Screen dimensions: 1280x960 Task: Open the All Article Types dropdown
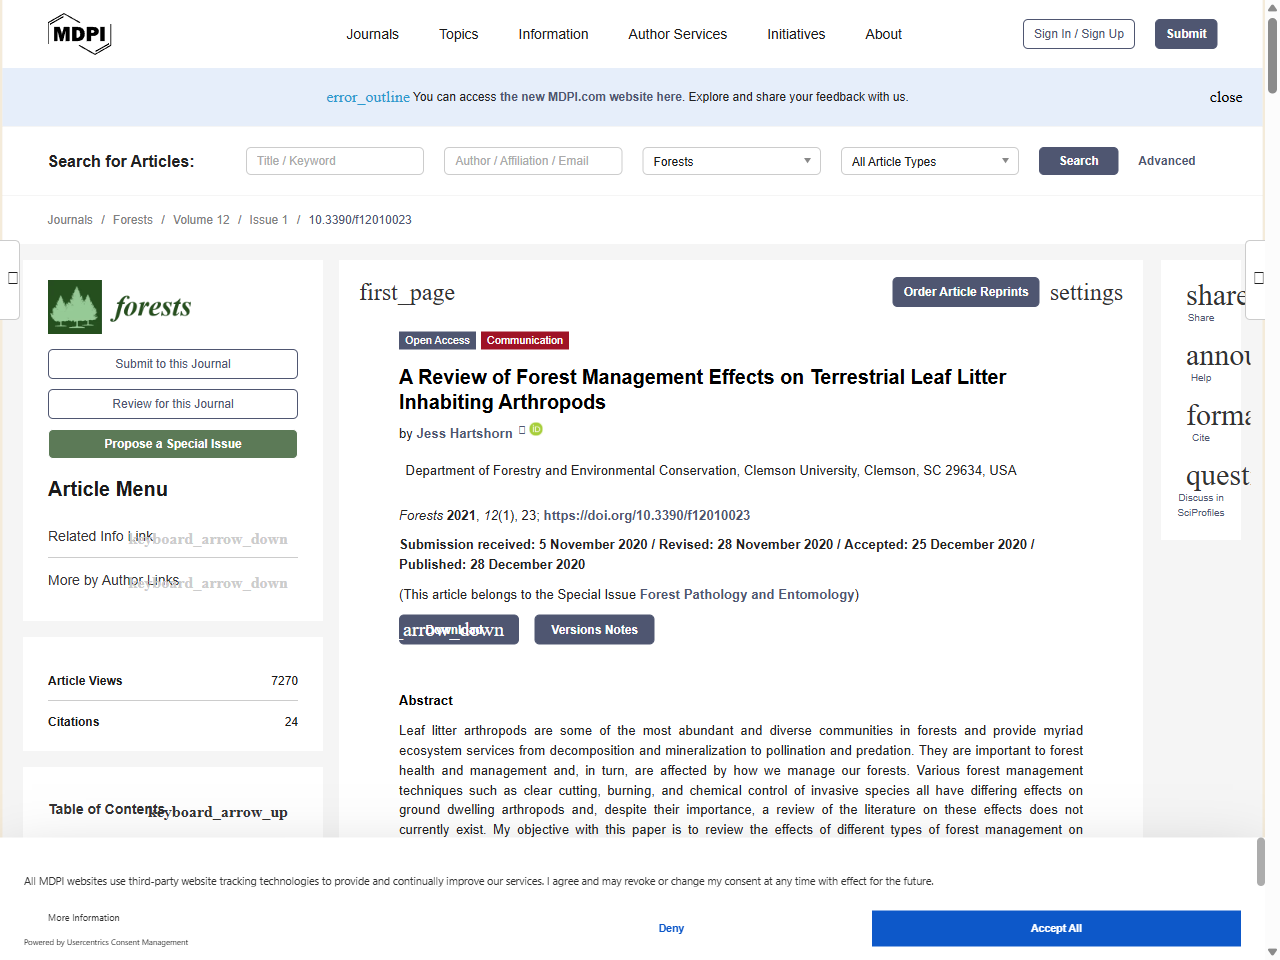point(929,161)
